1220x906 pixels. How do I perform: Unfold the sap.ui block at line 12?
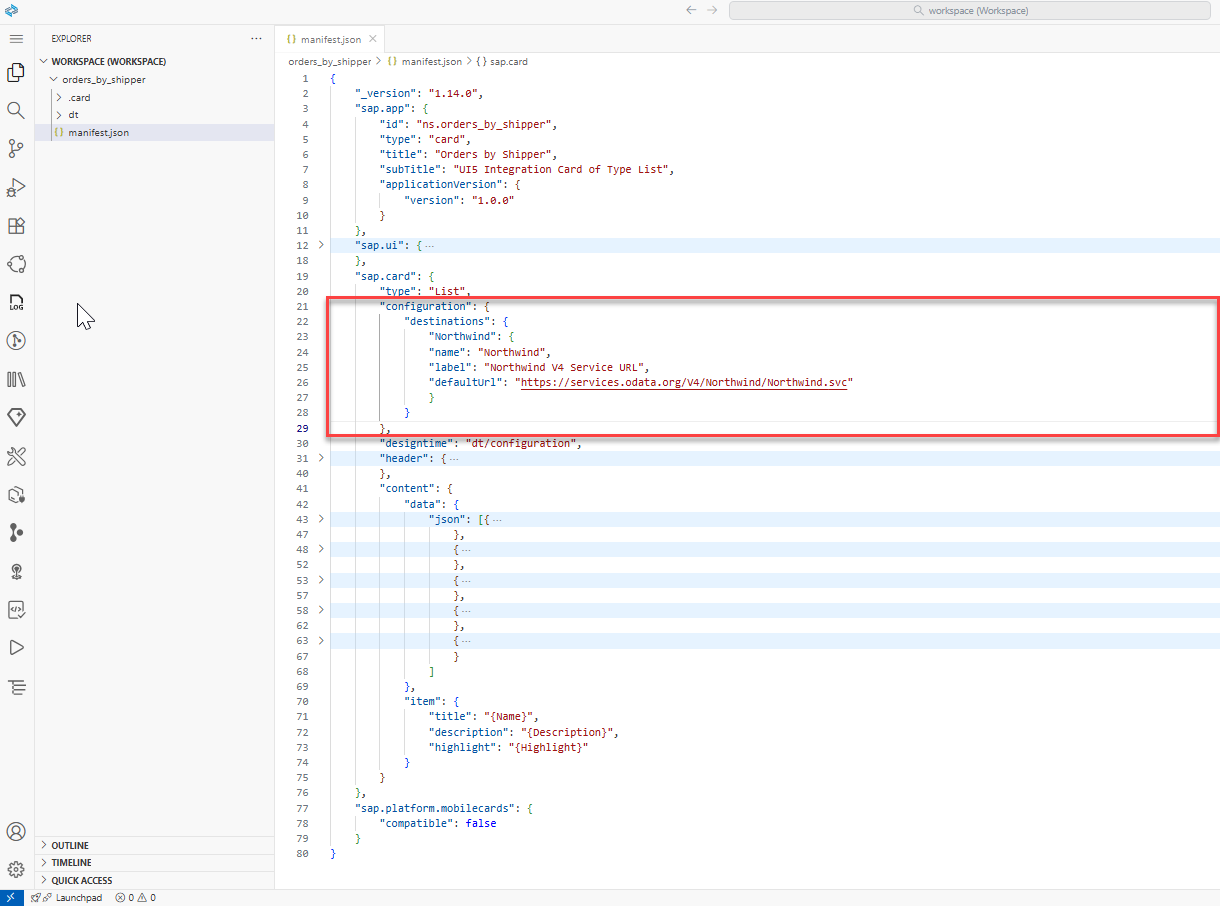[x=321, y=245]
